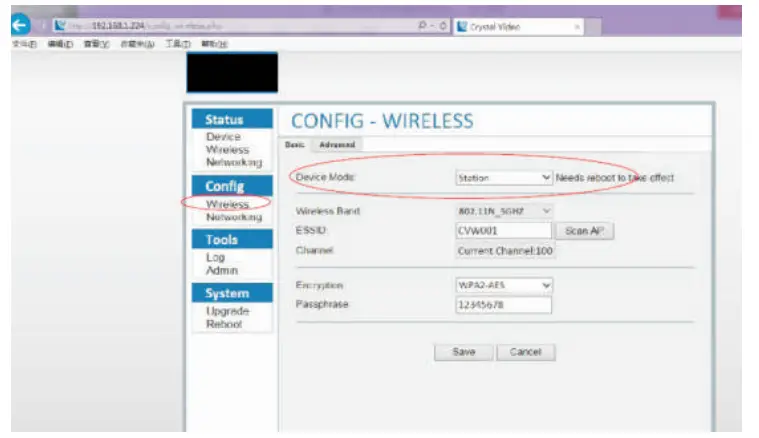Click the Device Mode label
The height and width of the screenshot is (438, 759).
[325, 177]
